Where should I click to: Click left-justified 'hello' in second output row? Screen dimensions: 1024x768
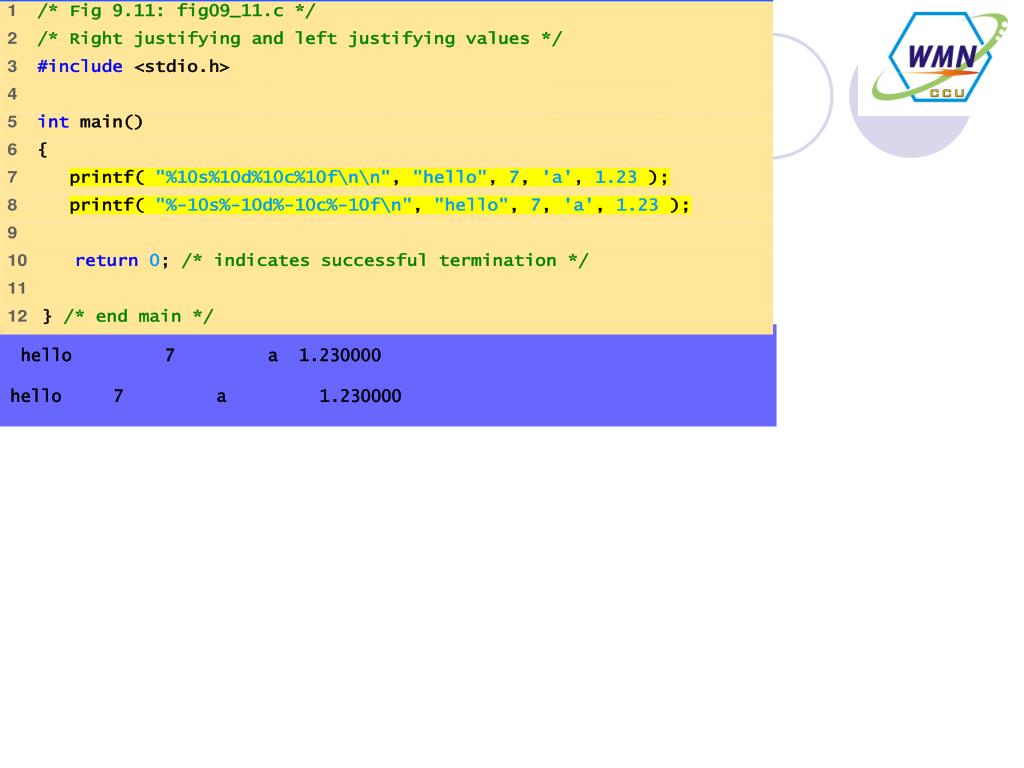point(36,396)
